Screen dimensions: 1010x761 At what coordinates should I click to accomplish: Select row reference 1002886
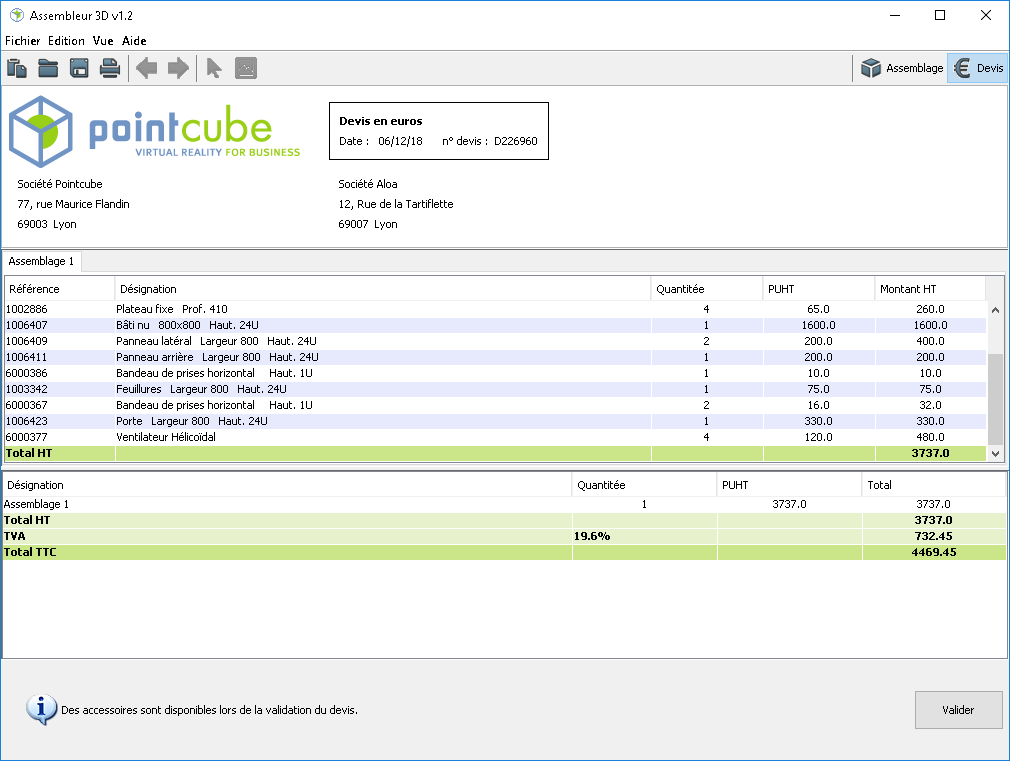[x=495, y=309]
